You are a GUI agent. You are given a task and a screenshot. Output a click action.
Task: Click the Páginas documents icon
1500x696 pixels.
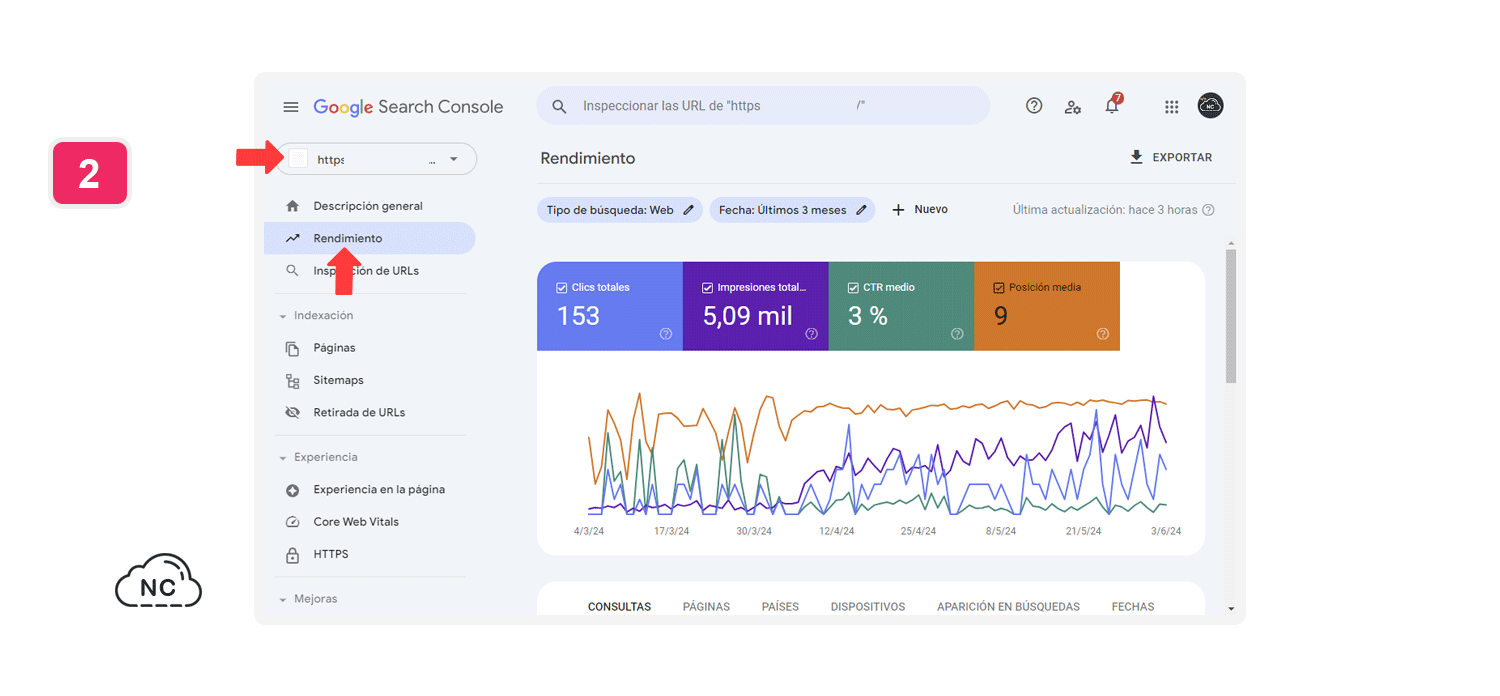click(x=292, y=348)
